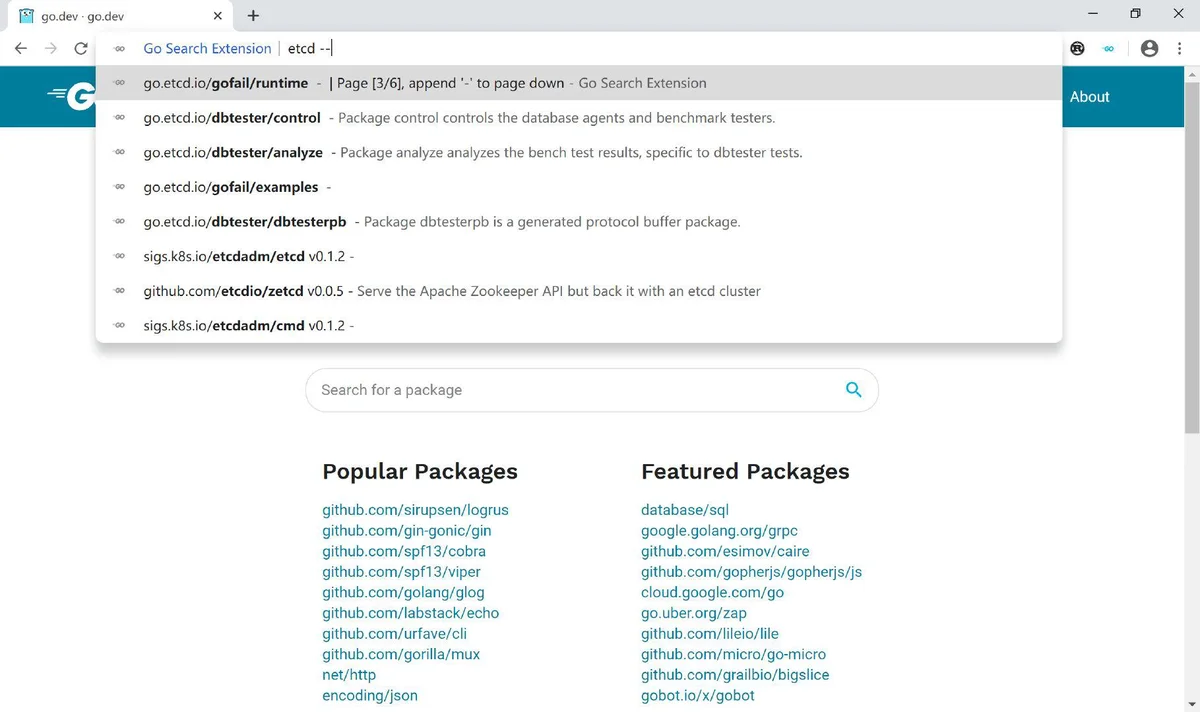Viewport: 1200px width, 712px height.
Task: Click the 'Featured Packages' heading
Action: (745, 472)
